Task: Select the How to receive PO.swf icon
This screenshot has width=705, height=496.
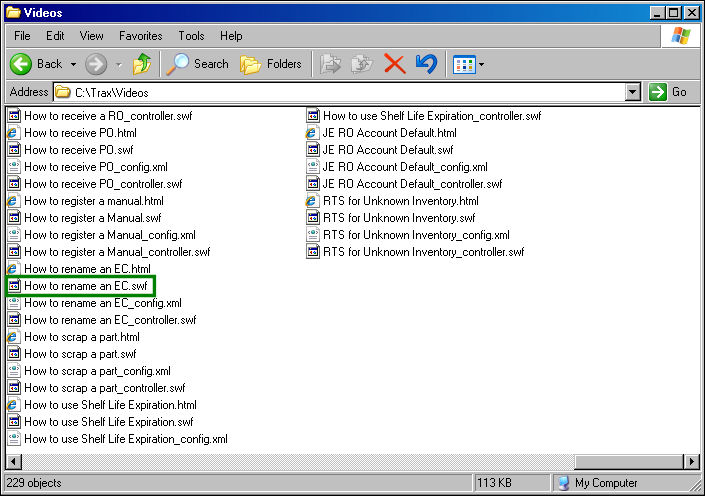Action: point(14,150)
